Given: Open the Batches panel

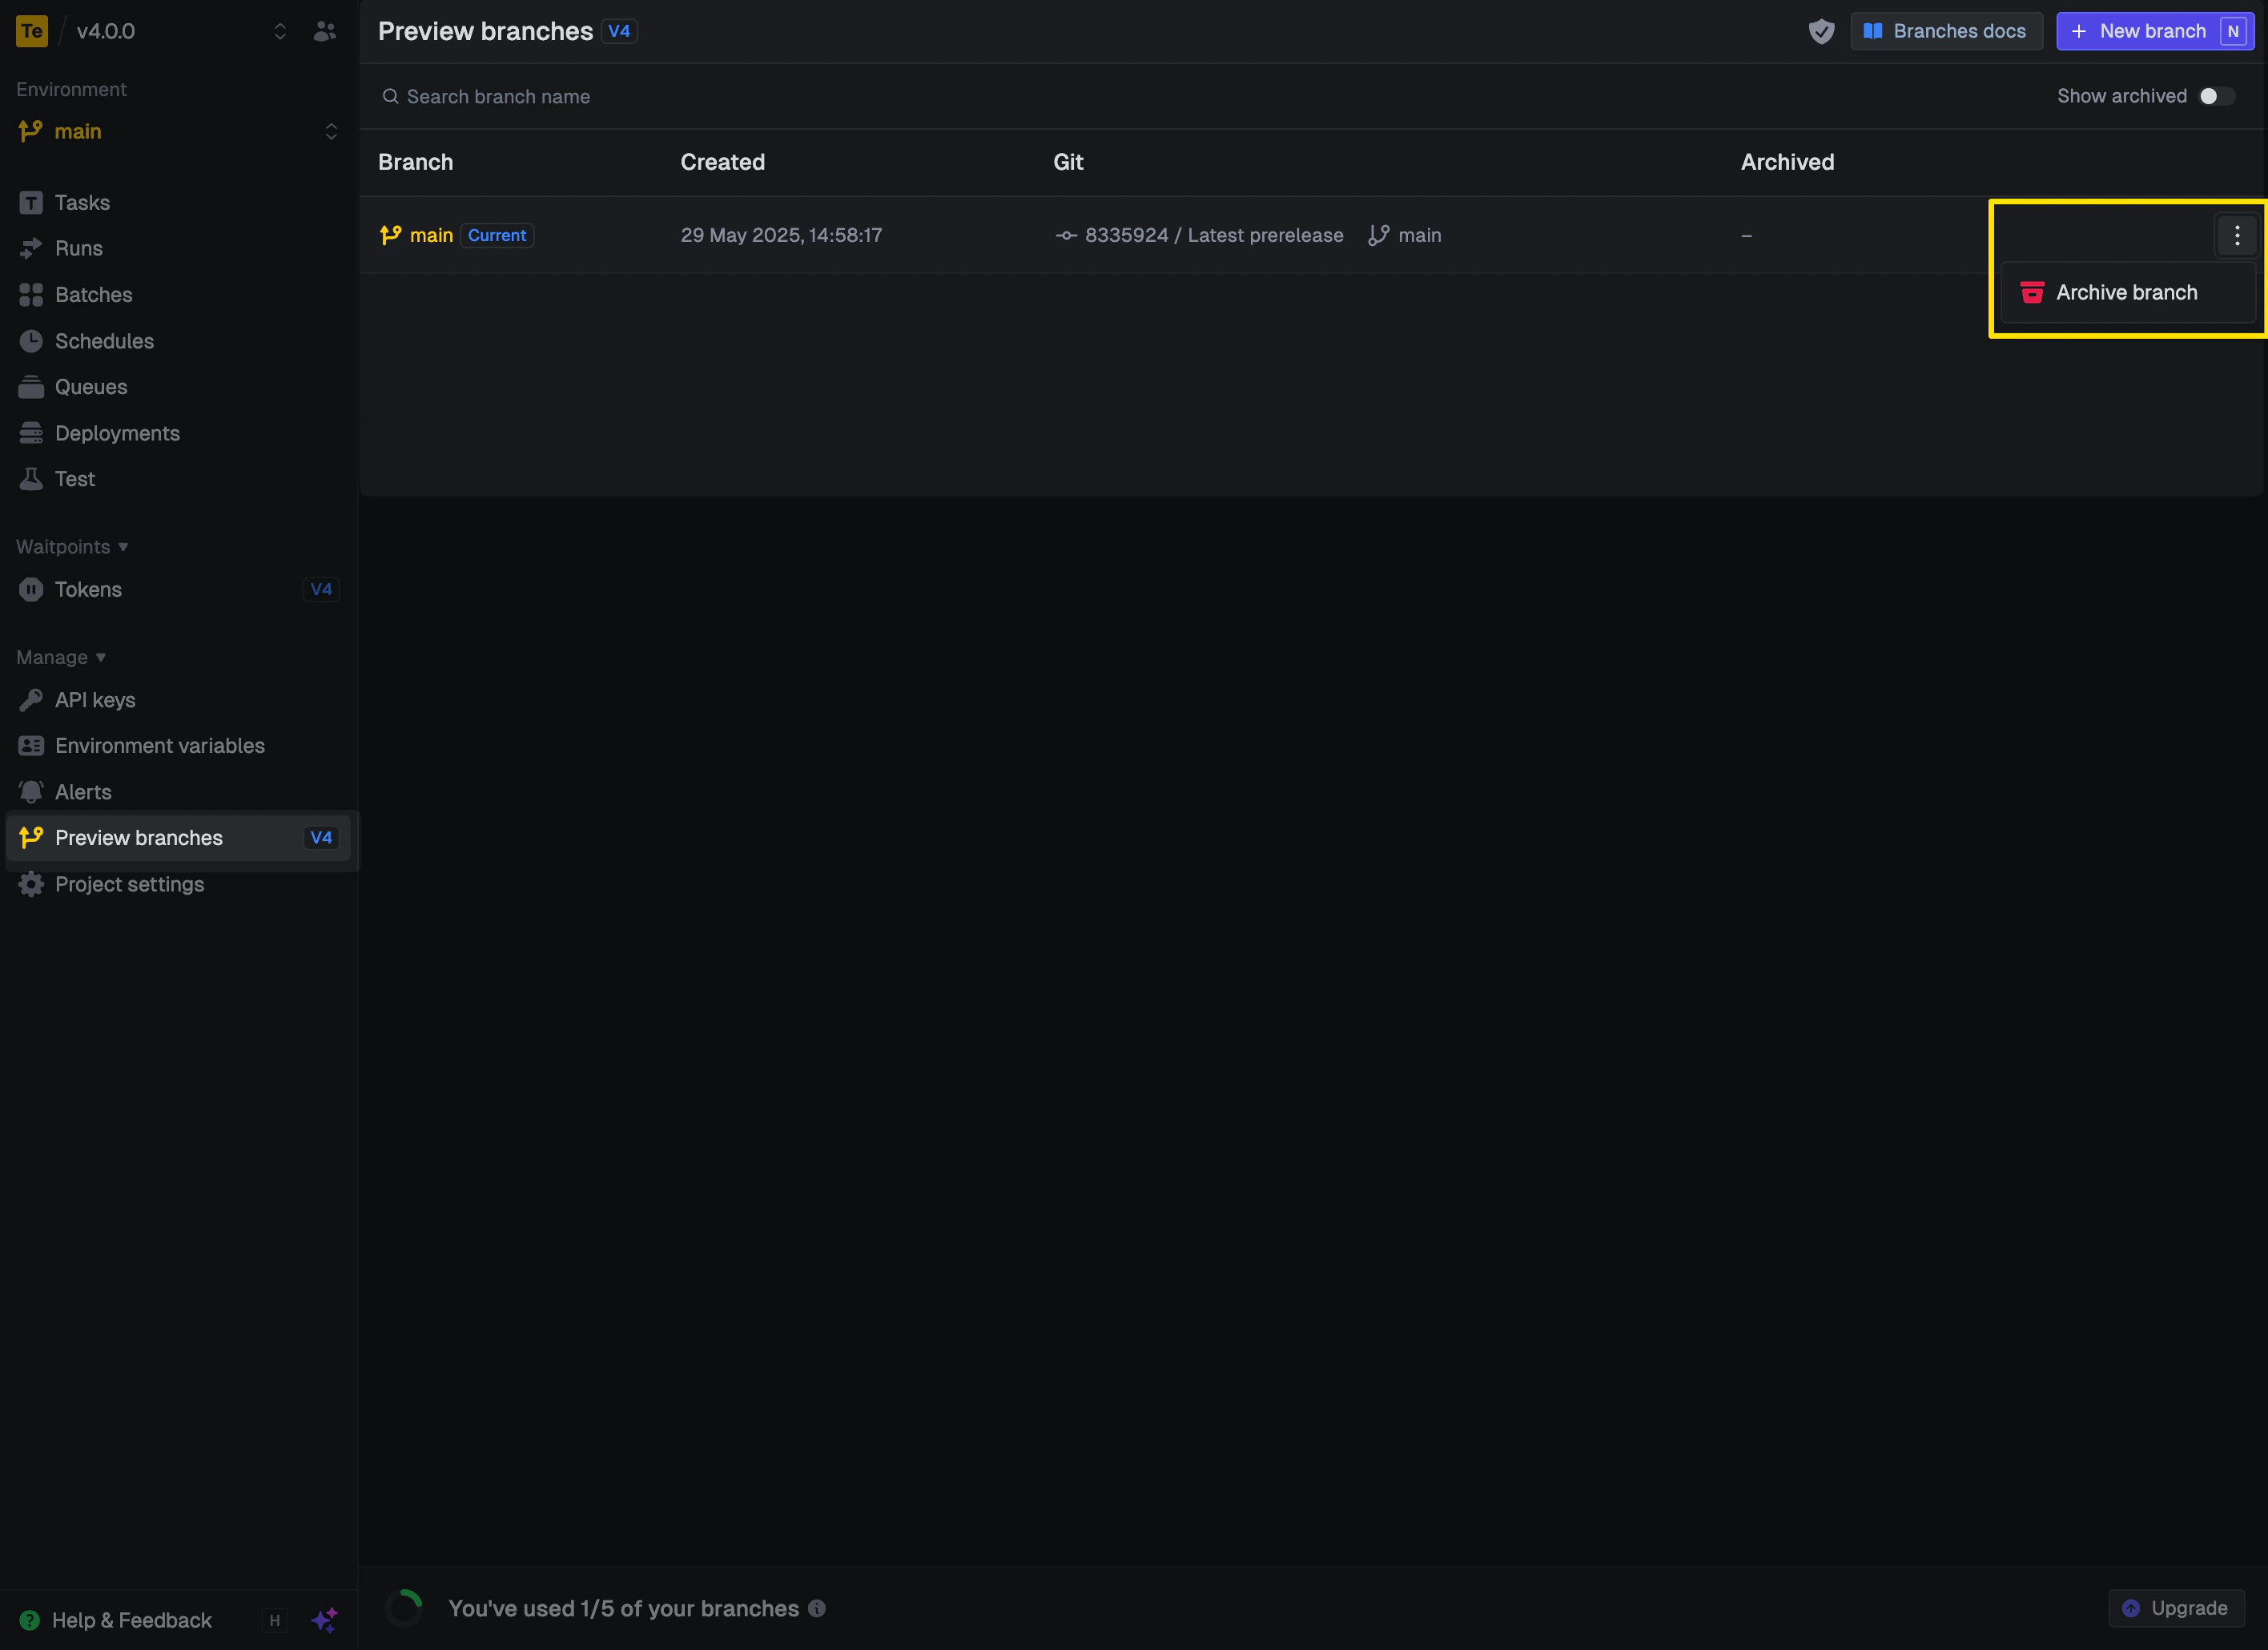Looking at the screenshot, I should pos(93,294).
